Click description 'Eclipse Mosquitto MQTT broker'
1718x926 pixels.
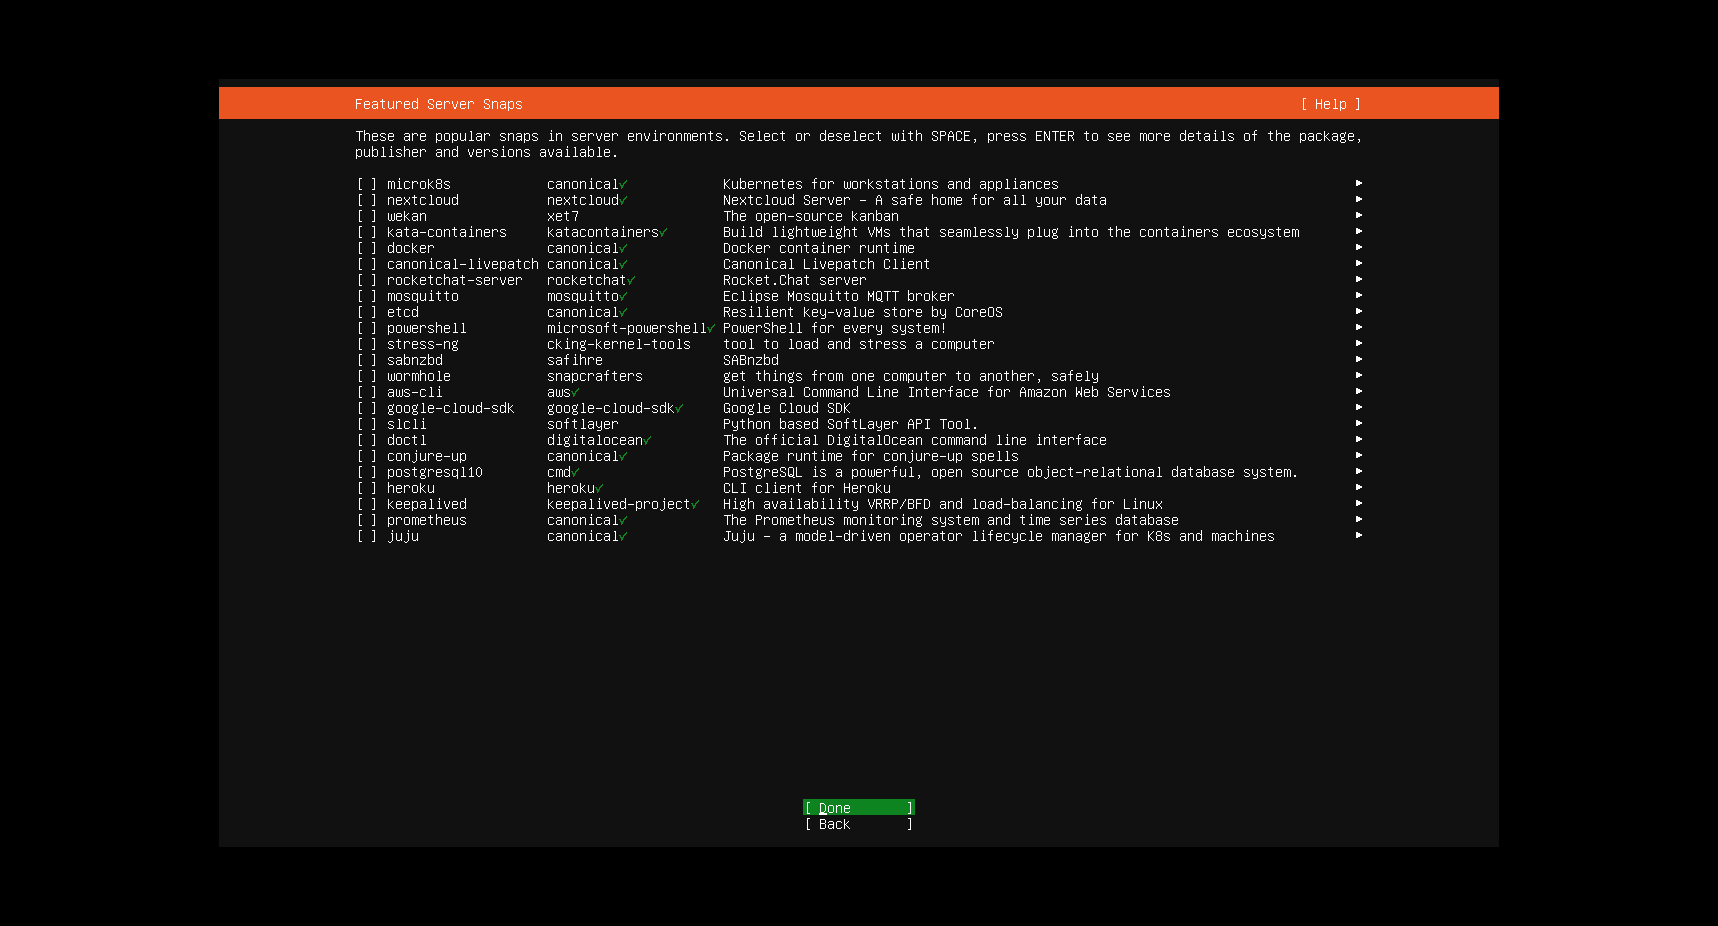point(839,296)
